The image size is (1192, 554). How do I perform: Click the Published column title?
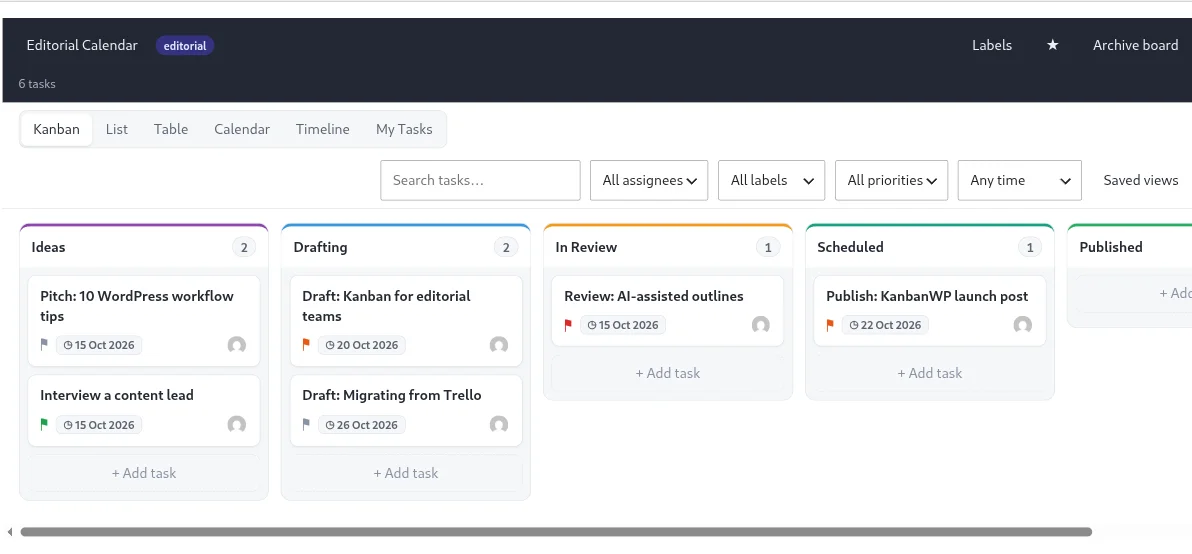(1111, 247)
